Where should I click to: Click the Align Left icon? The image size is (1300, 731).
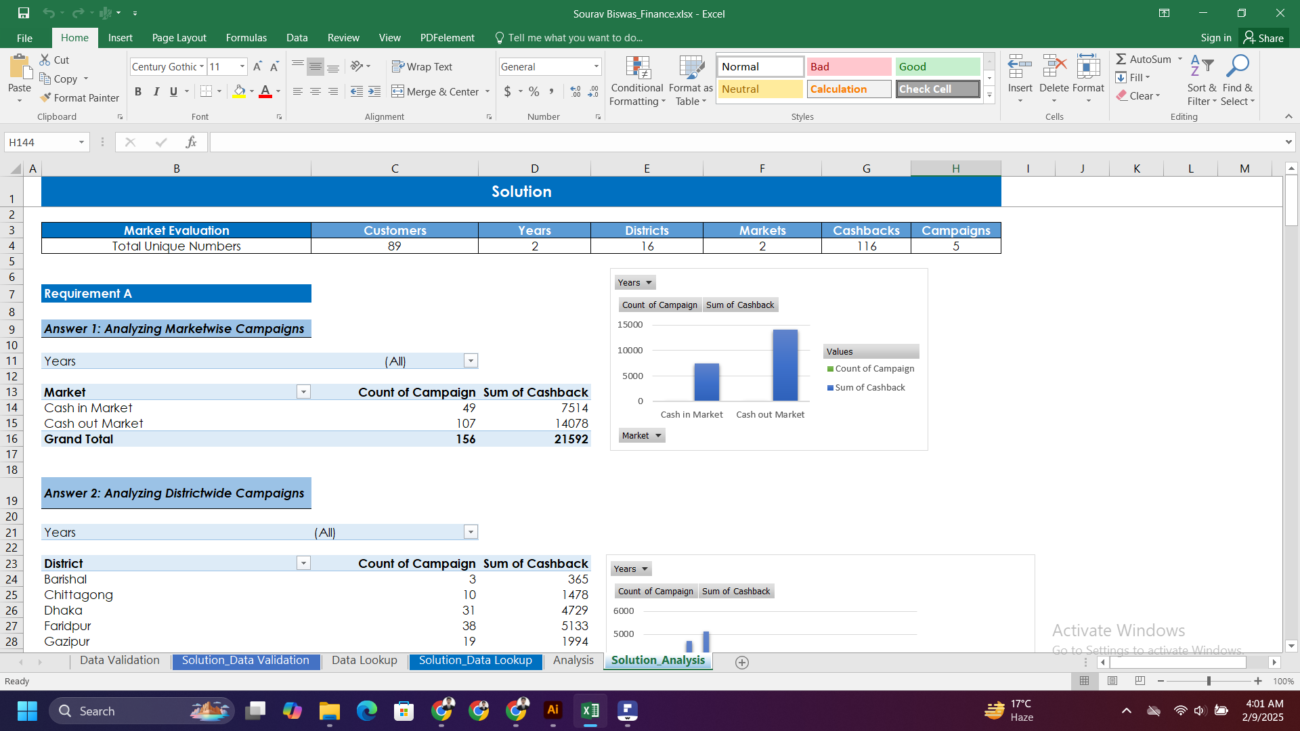click(297, 91)
